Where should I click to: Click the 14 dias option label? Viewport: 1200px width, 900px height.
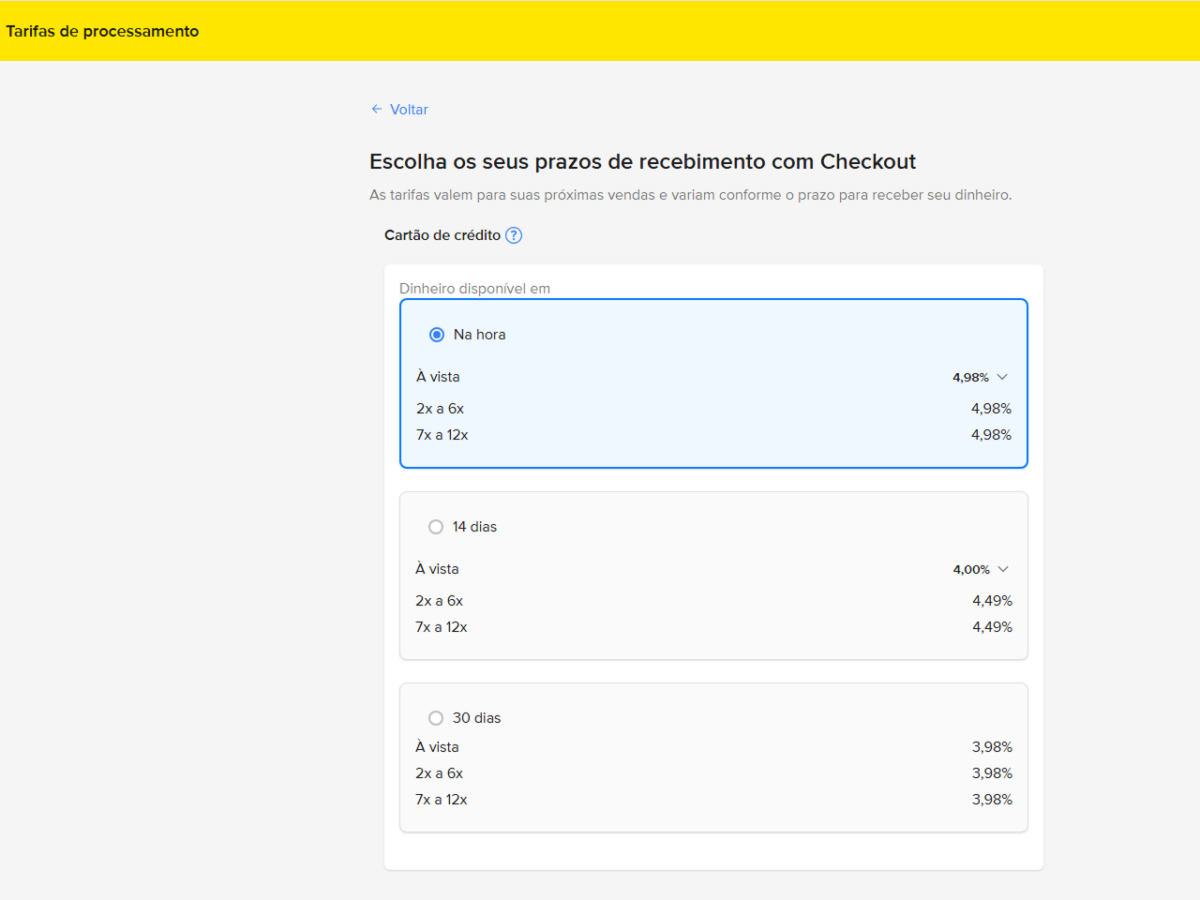pyautogui.click(x=475, y=527)
